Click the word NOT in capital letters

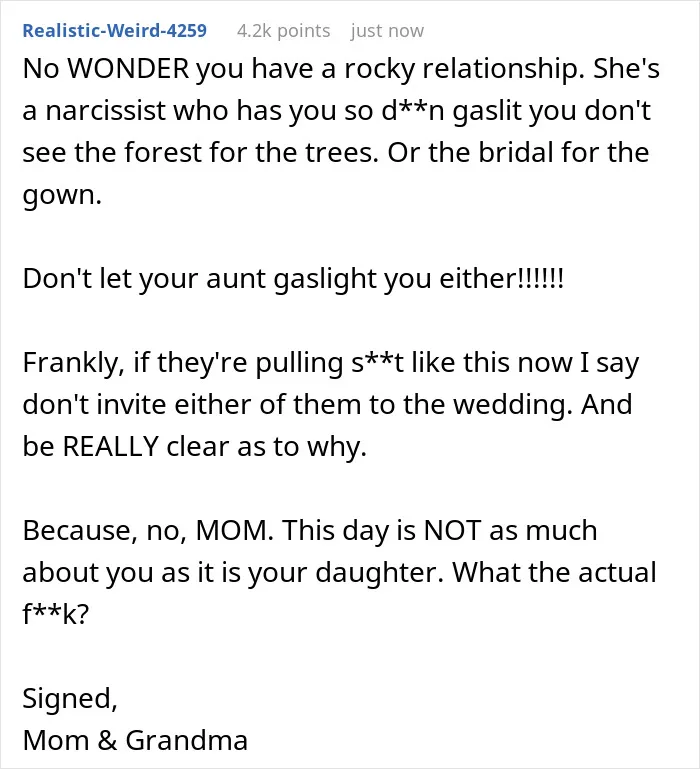click(x=452, y=531)
